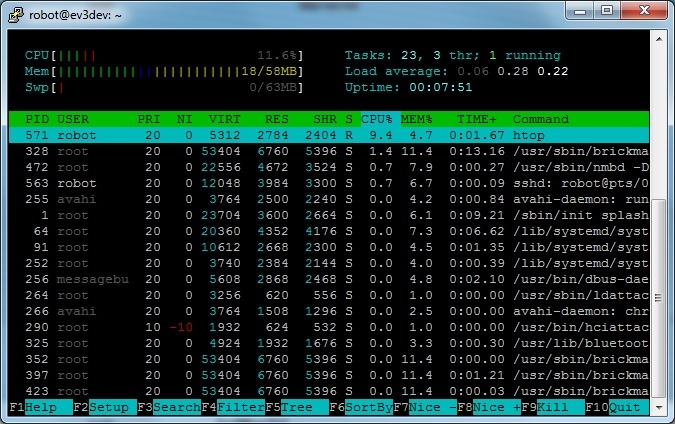Click the Command column header
The image size is (675, 424).
pyautogui.click(x=541, y=119)
